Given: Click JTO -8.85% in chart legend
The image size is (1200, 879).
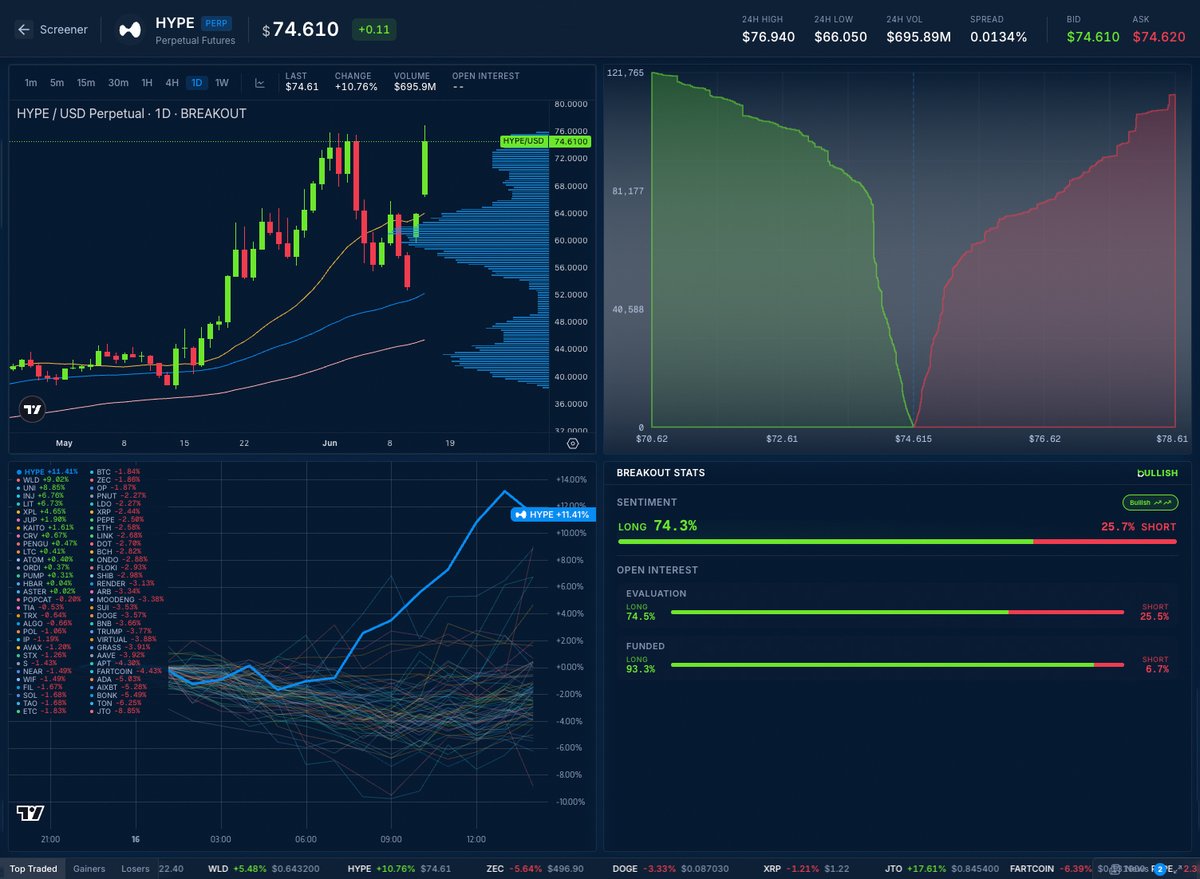Looking at the screenshot, I should (x=115, y=711).
